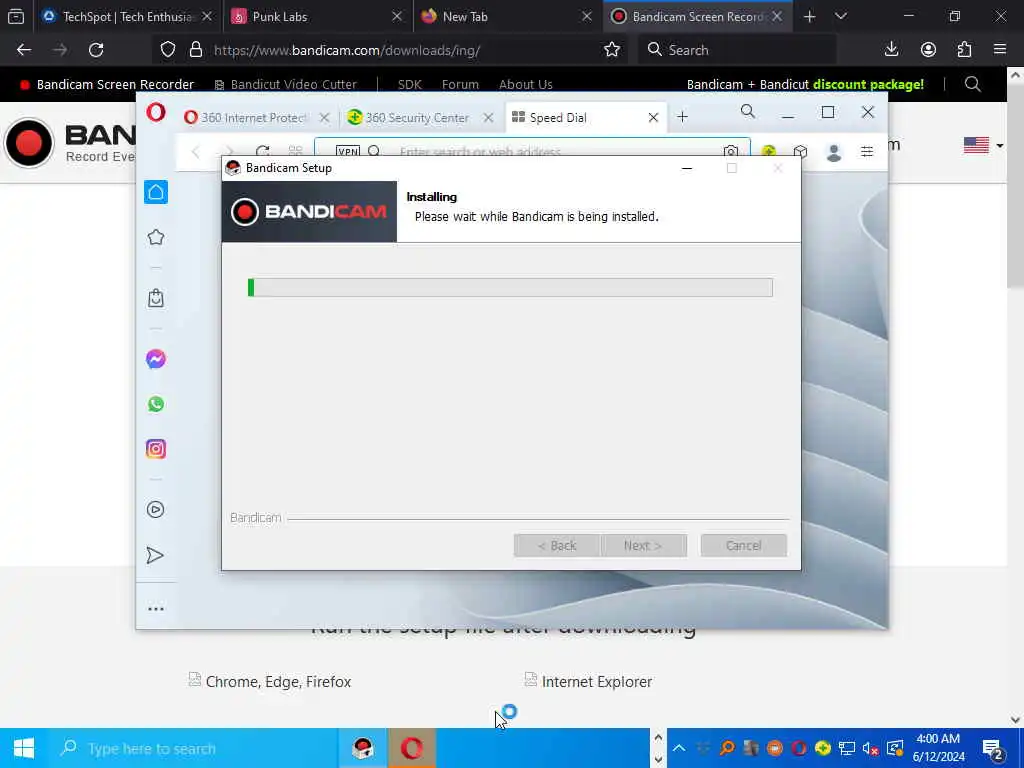Image resolution: width=1024 pixels, height=768 pixels.
Task: Add new tab in Opera window
Action: [682, 117]
